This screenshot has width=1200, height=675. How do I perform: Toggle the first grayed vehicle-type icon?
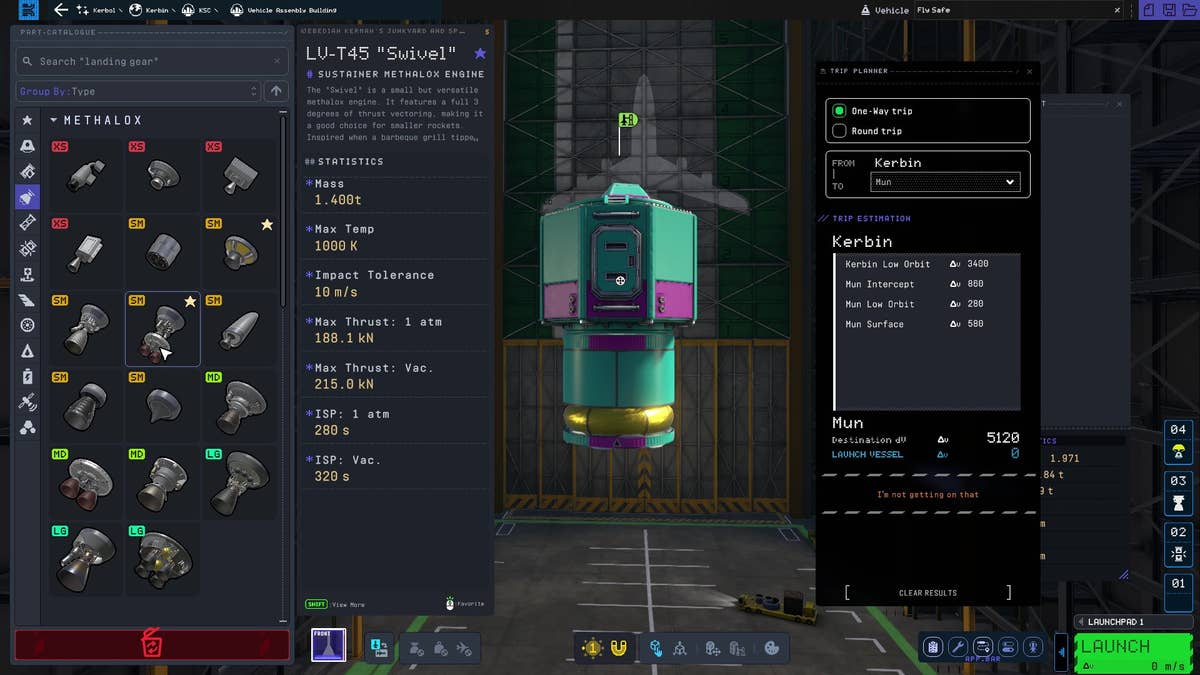417,649
